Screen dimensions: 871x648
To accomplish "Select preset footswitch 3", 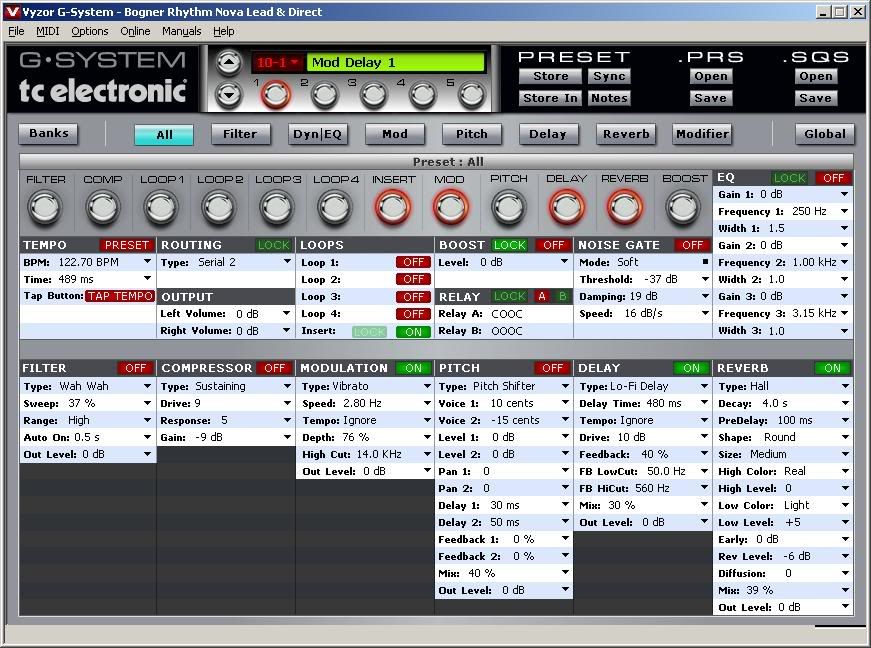I will click(x=373, y=96).
